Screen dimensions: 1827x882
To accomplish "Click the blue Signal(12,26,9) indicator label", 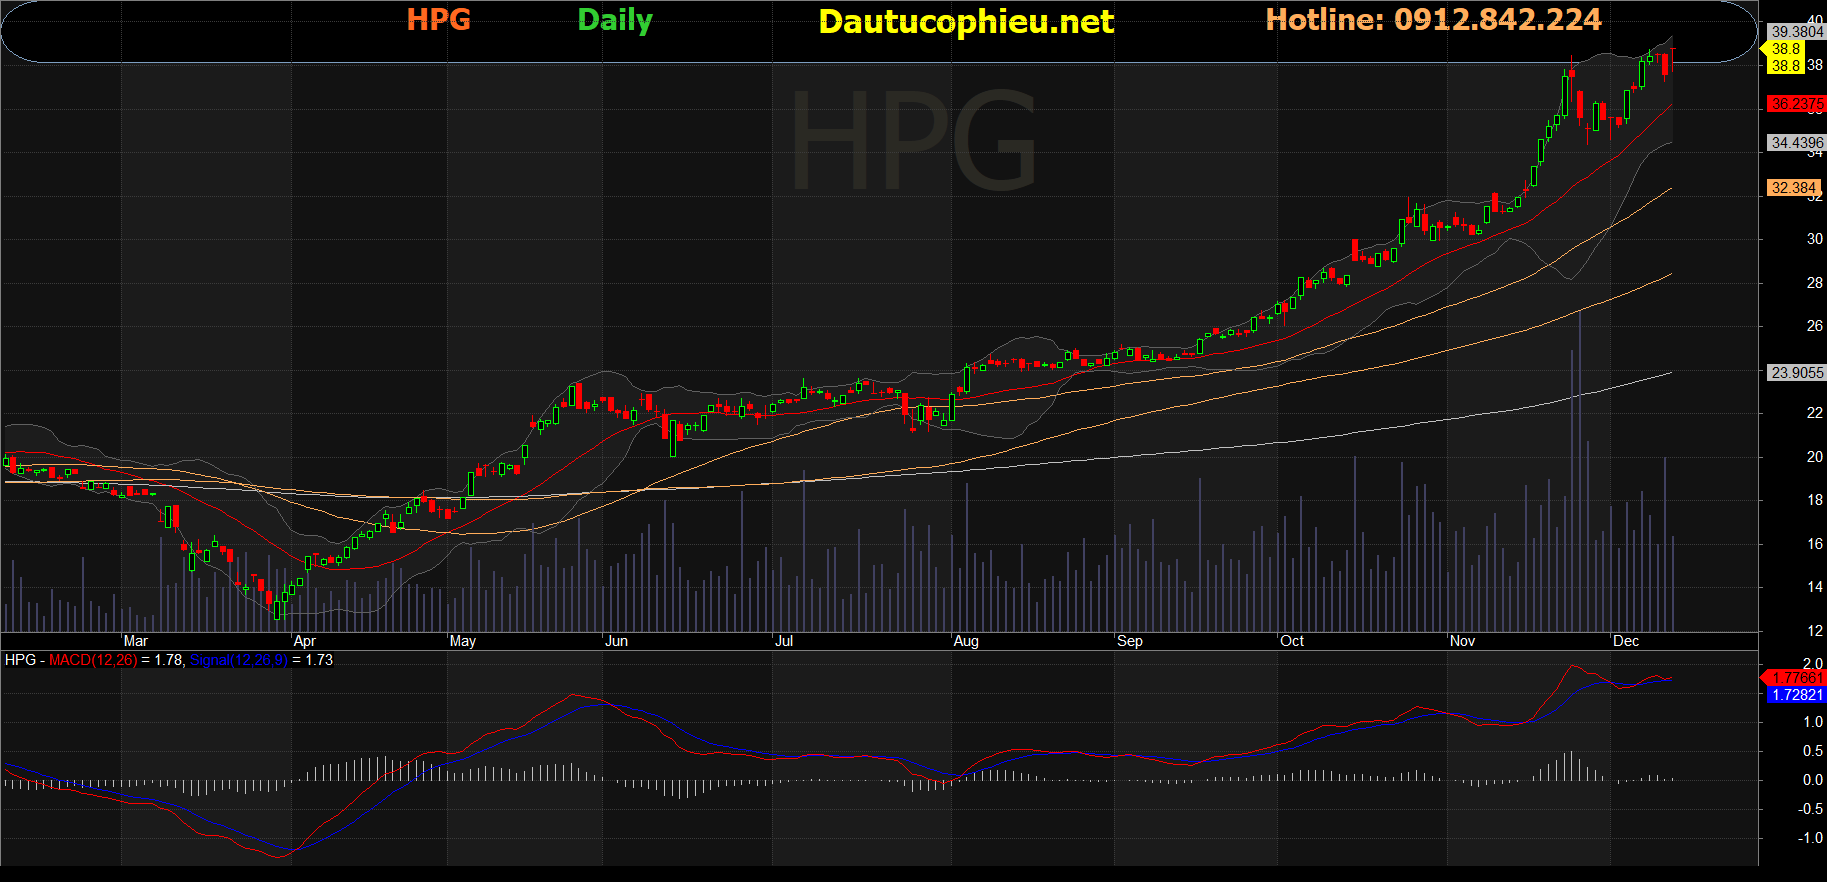I will pos(238,660).
